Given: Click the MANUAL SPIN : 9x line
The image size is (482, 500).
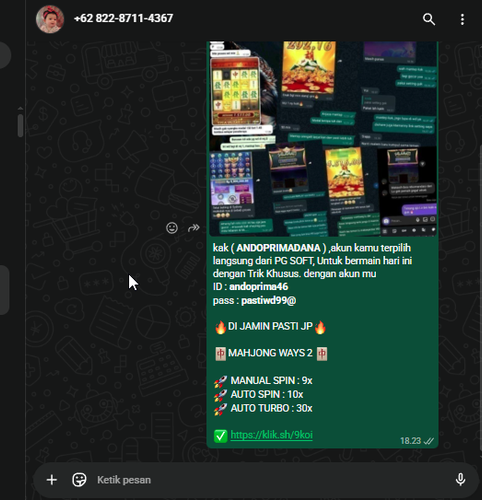Looking at the screenshot, I should coord(263,381).
